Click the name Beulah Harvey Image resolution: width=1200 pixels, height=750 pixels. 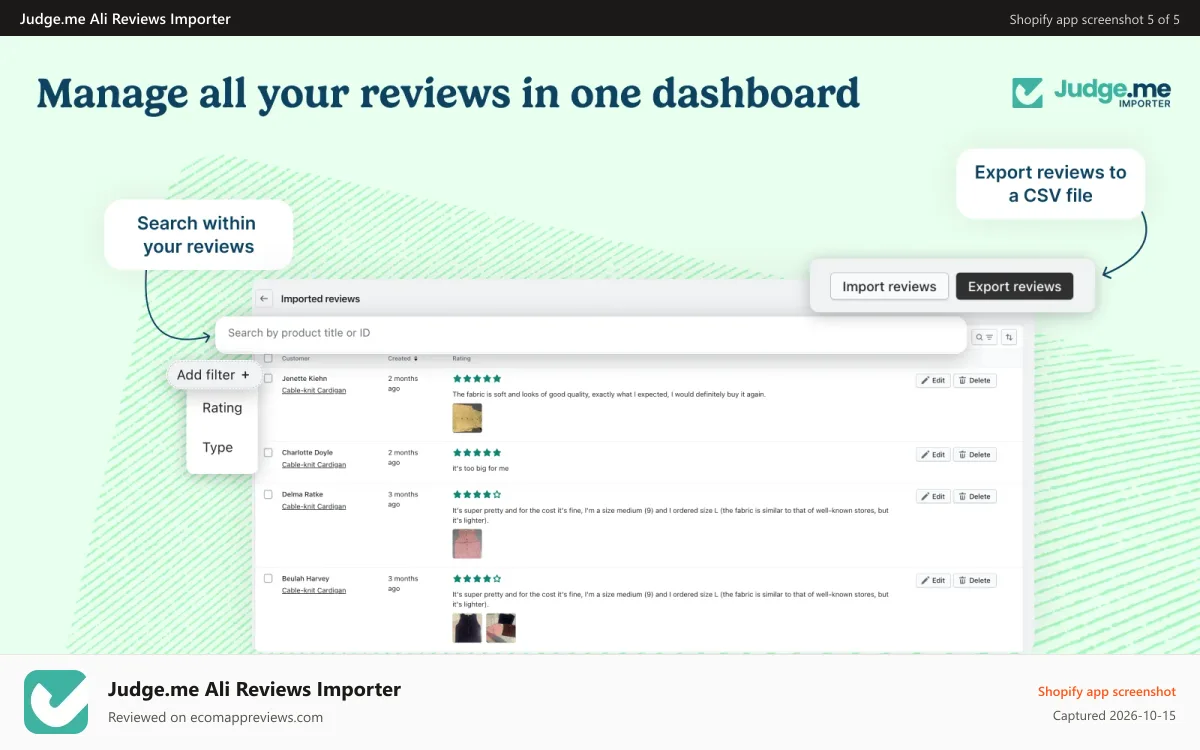click(305, 579)
